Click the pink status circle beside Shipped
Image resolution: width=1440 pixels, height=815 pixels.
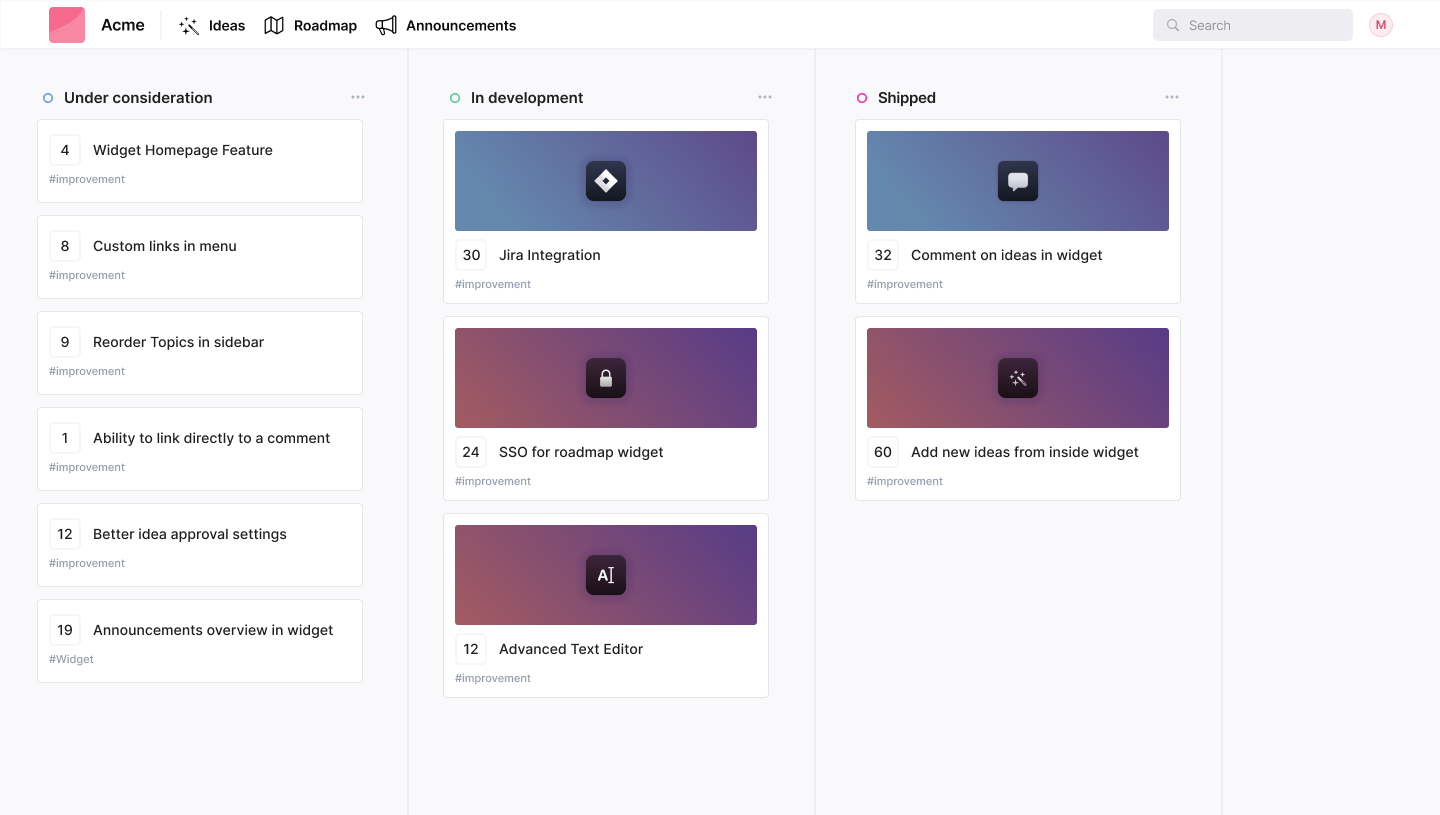(861, 98)
